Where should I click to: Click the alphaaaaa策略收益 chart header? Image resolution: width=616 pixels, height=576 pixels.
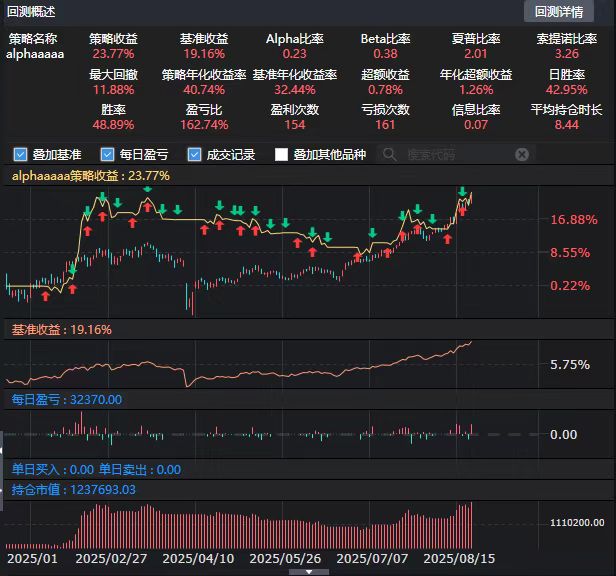(x=91, y=176)
